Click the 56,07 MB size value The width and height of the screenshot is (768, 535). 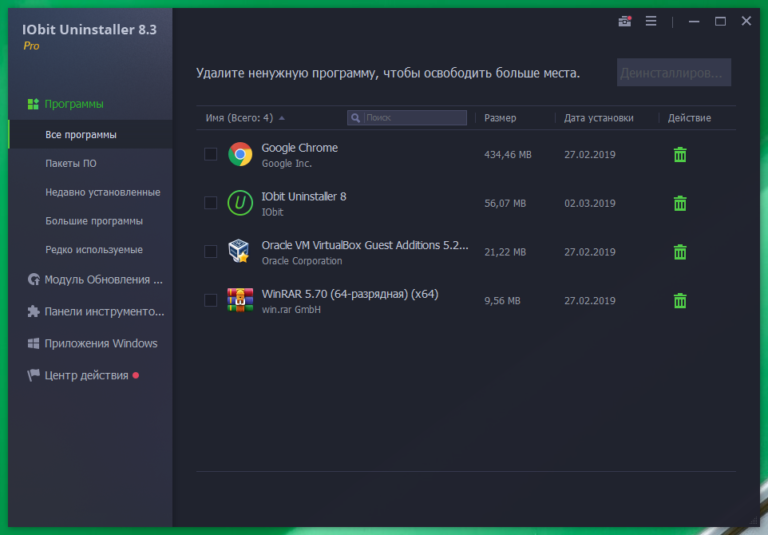(505, 203)
